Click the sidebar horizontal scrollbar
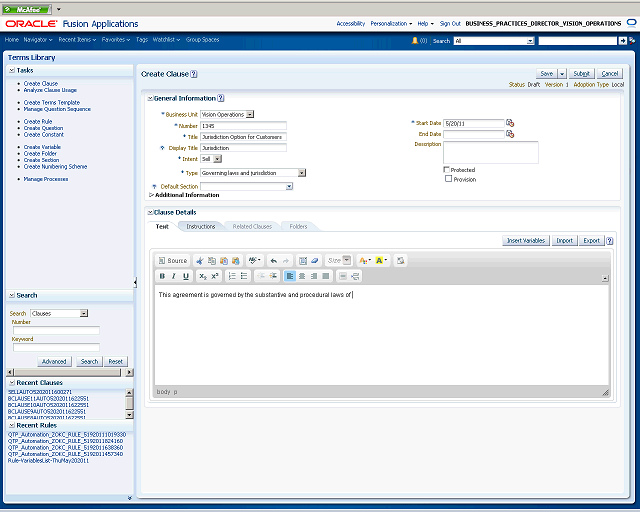Image resolution: width=640 pixels, height=512 pixels. pos(70,372)
